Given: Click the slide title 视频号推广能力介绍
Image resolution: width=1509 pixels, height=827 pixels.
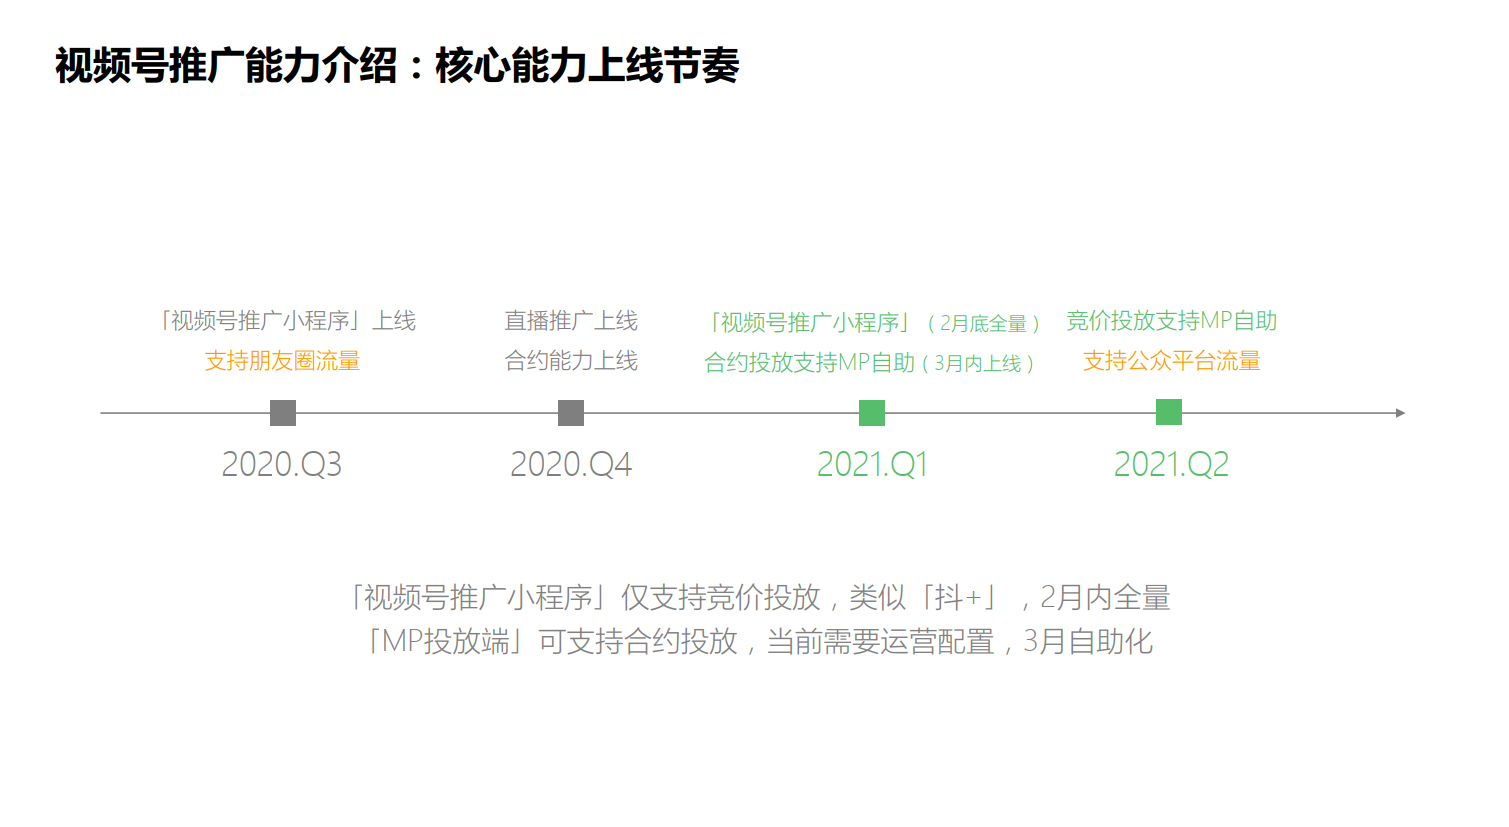Looking at the screenshot, I should (397, 66).
